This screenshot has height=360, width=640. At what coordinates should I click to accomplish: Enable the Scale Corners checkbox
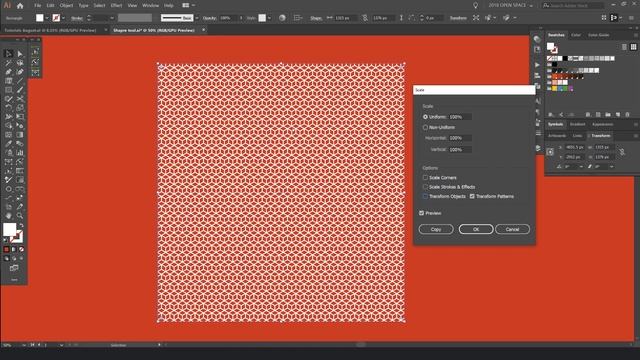(425, 178)
